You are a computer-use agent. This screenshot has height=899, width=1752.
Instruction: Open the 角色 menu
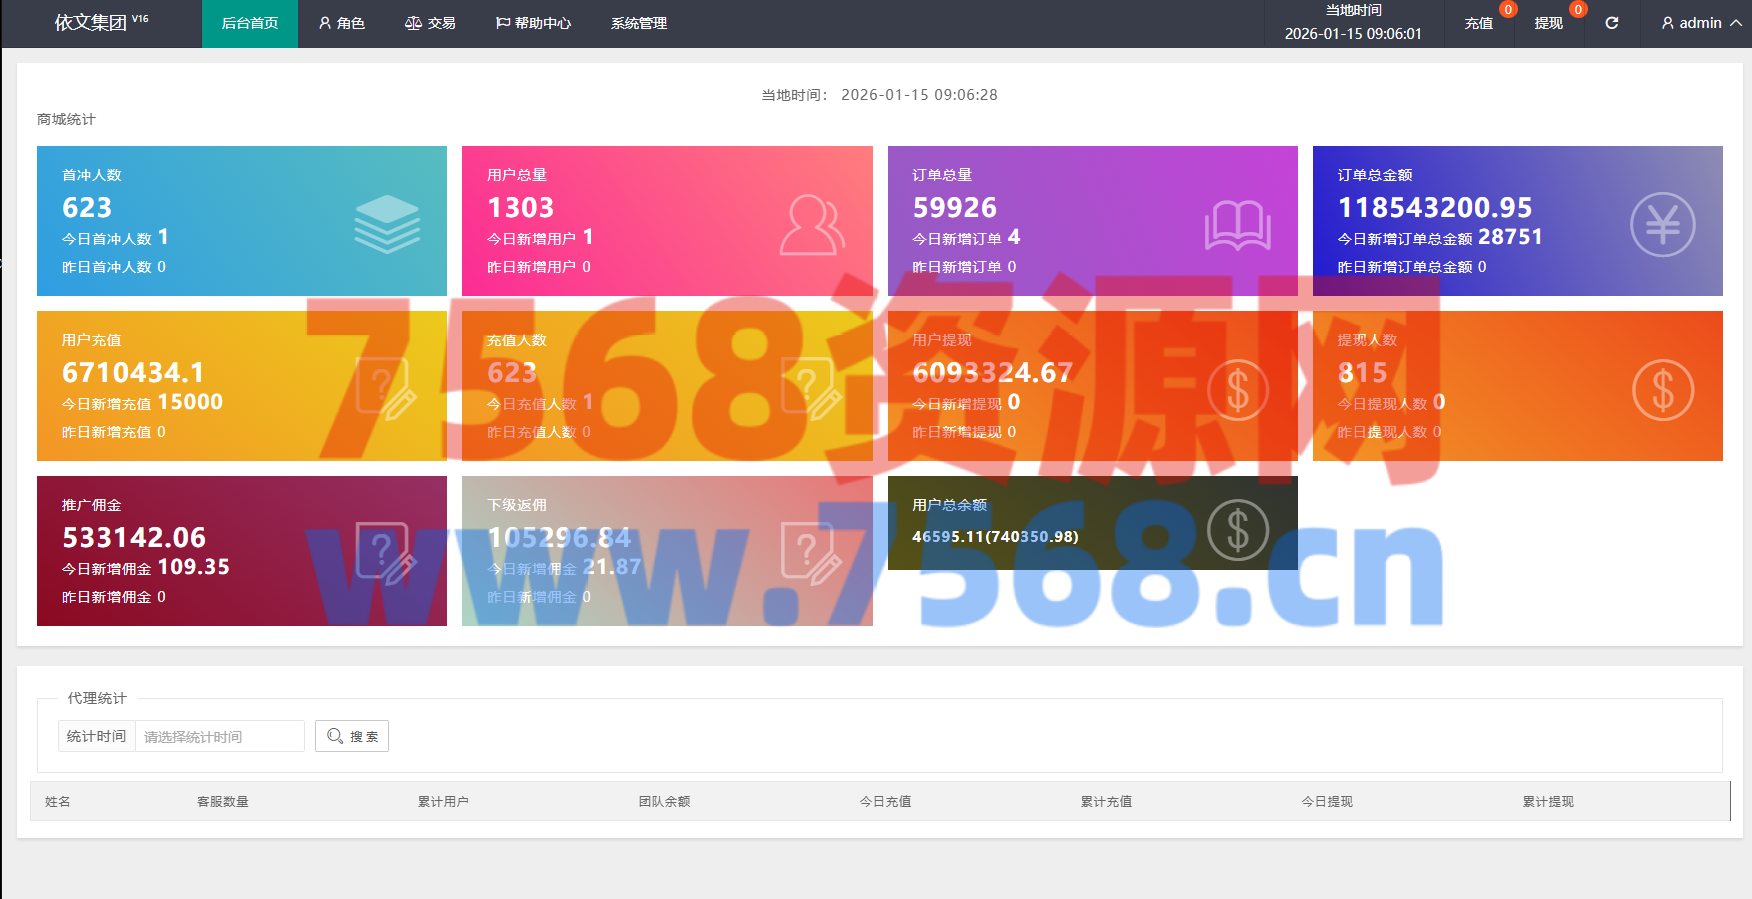click(341, 23)
